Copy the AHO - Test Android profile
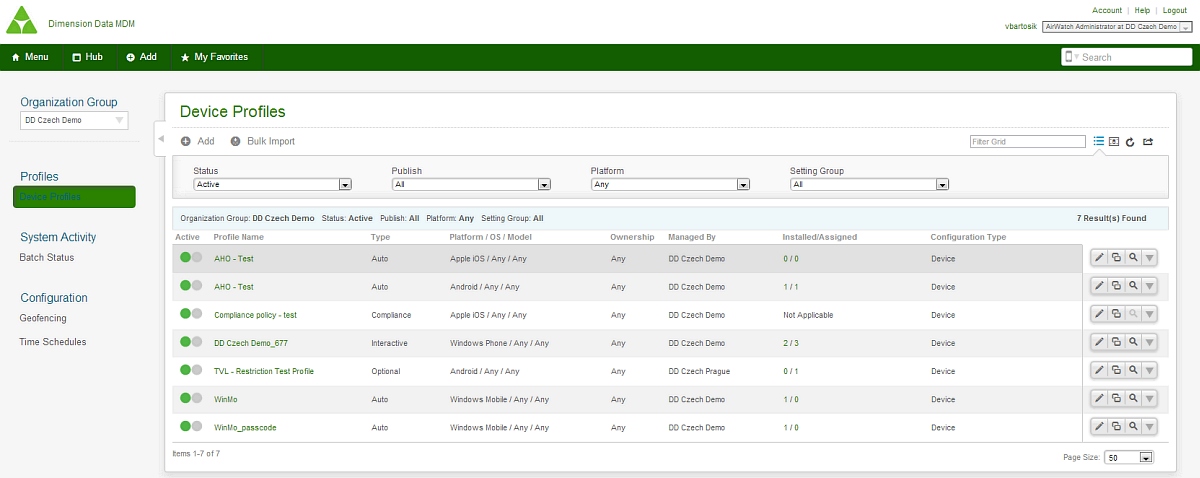1200x478 pixels. click(1116, 286)
